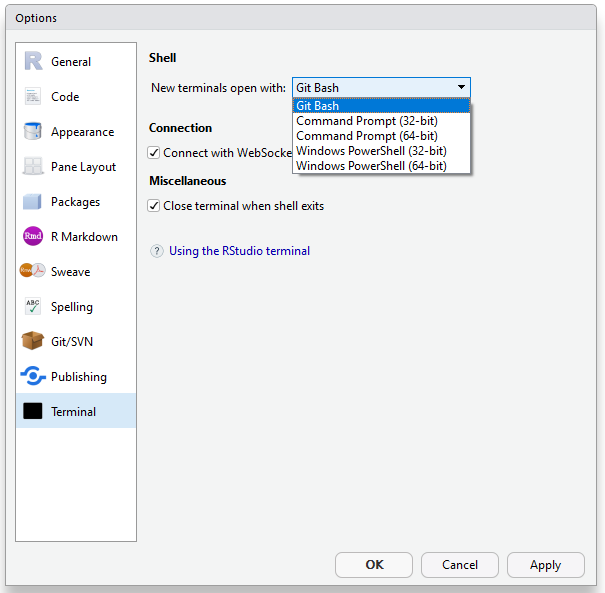The width and height of the screenshot is (605, 593).
Task: Select the R Markdown purple icon
Action: click(33, 237)
